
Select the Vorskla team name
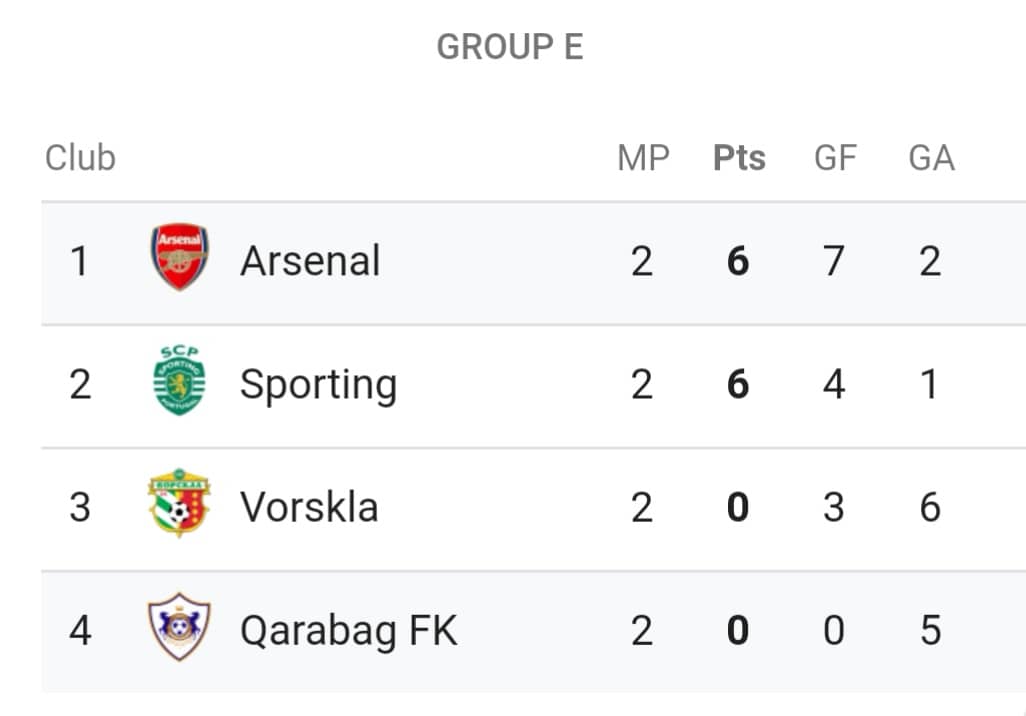pyautogui.click(x=310, y=507)
